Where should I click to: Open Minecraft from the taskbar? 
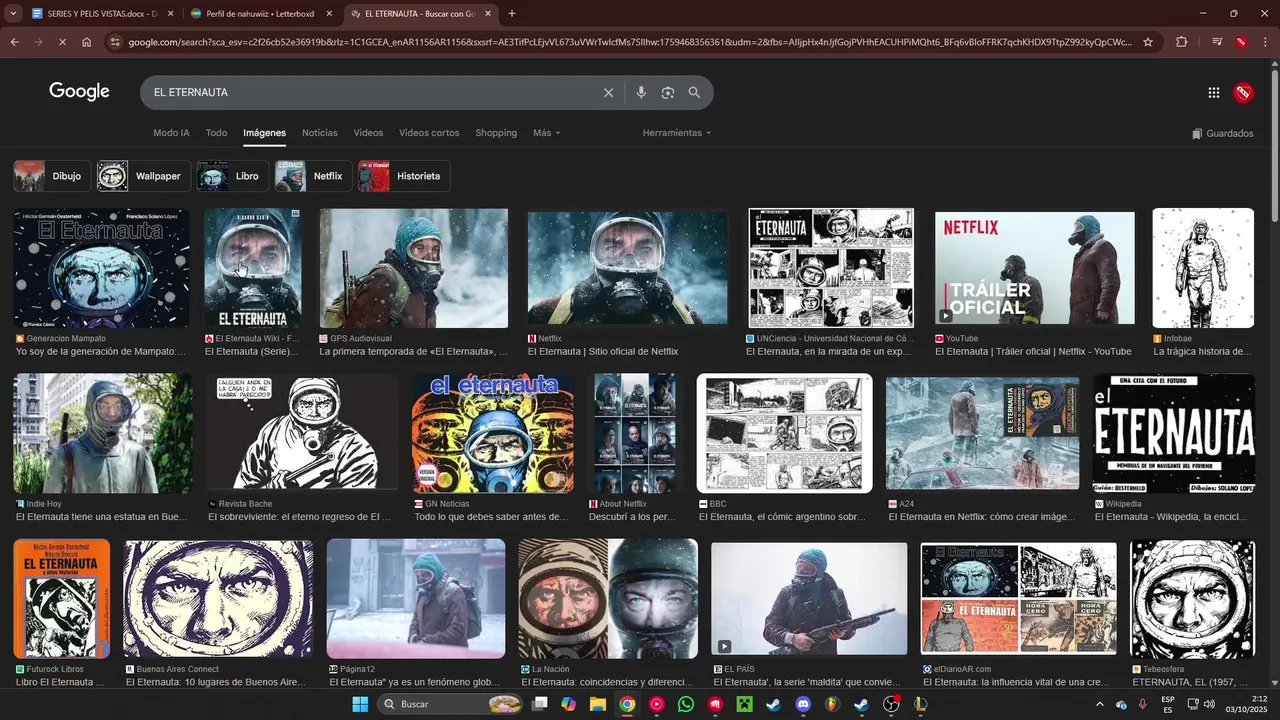point(744,704)
